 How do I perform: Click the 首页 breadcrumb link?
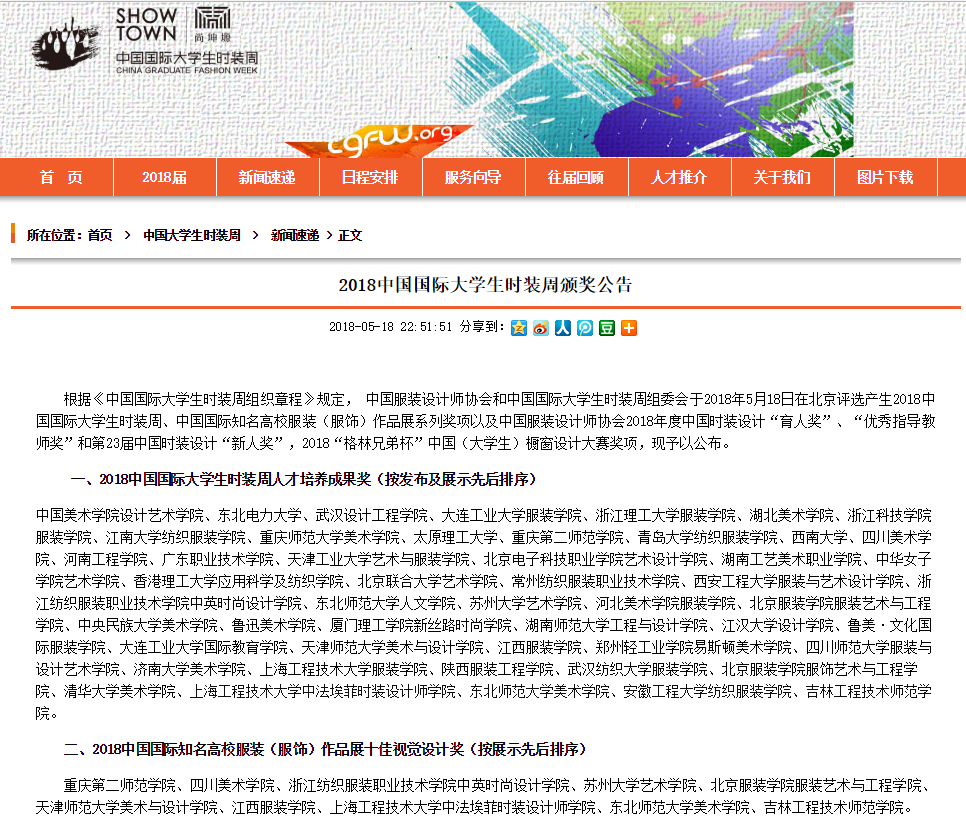point(100,236)
